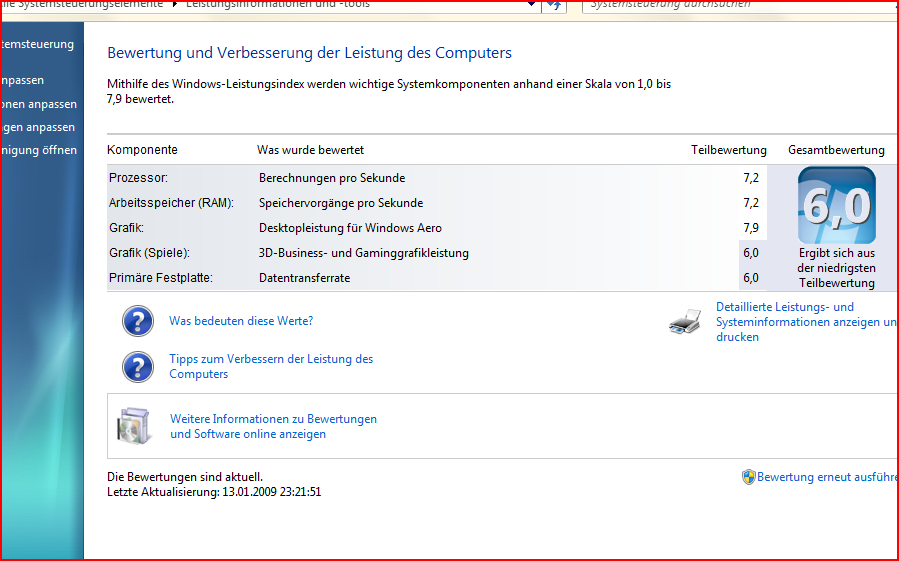Select the 'Prozessor:' row label
Screen dimensions: 899x561
pyautogui.click(x=138, y=178)
